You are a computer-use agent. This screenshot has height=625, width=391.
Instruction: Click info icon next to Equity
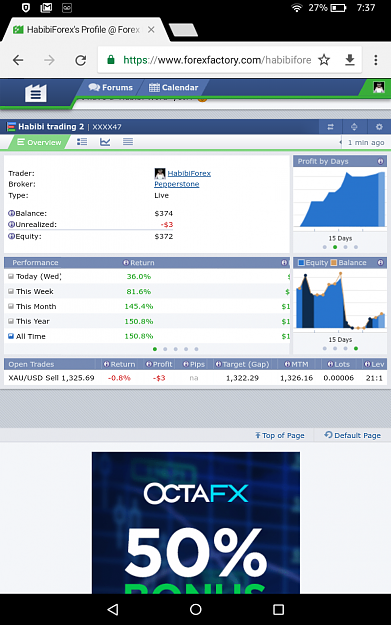coord(11,236)
